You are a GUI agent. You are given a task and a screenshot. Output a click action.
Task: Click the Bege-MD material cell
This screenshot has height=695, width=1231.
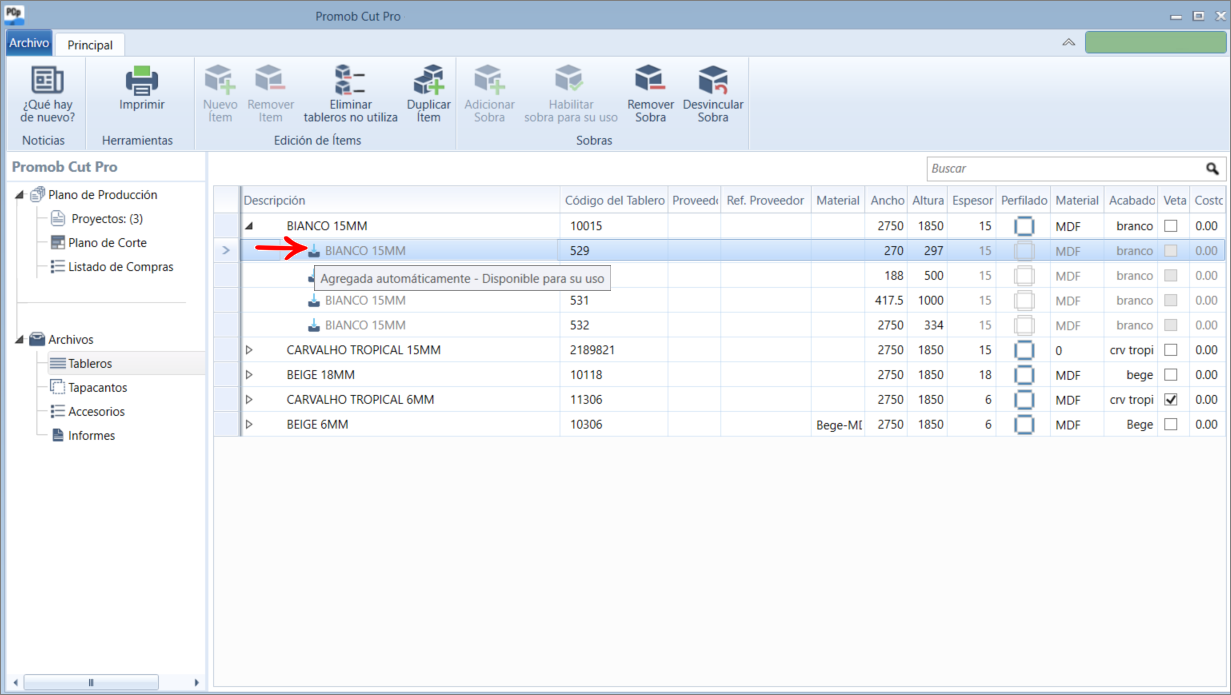tap(838, 425)
